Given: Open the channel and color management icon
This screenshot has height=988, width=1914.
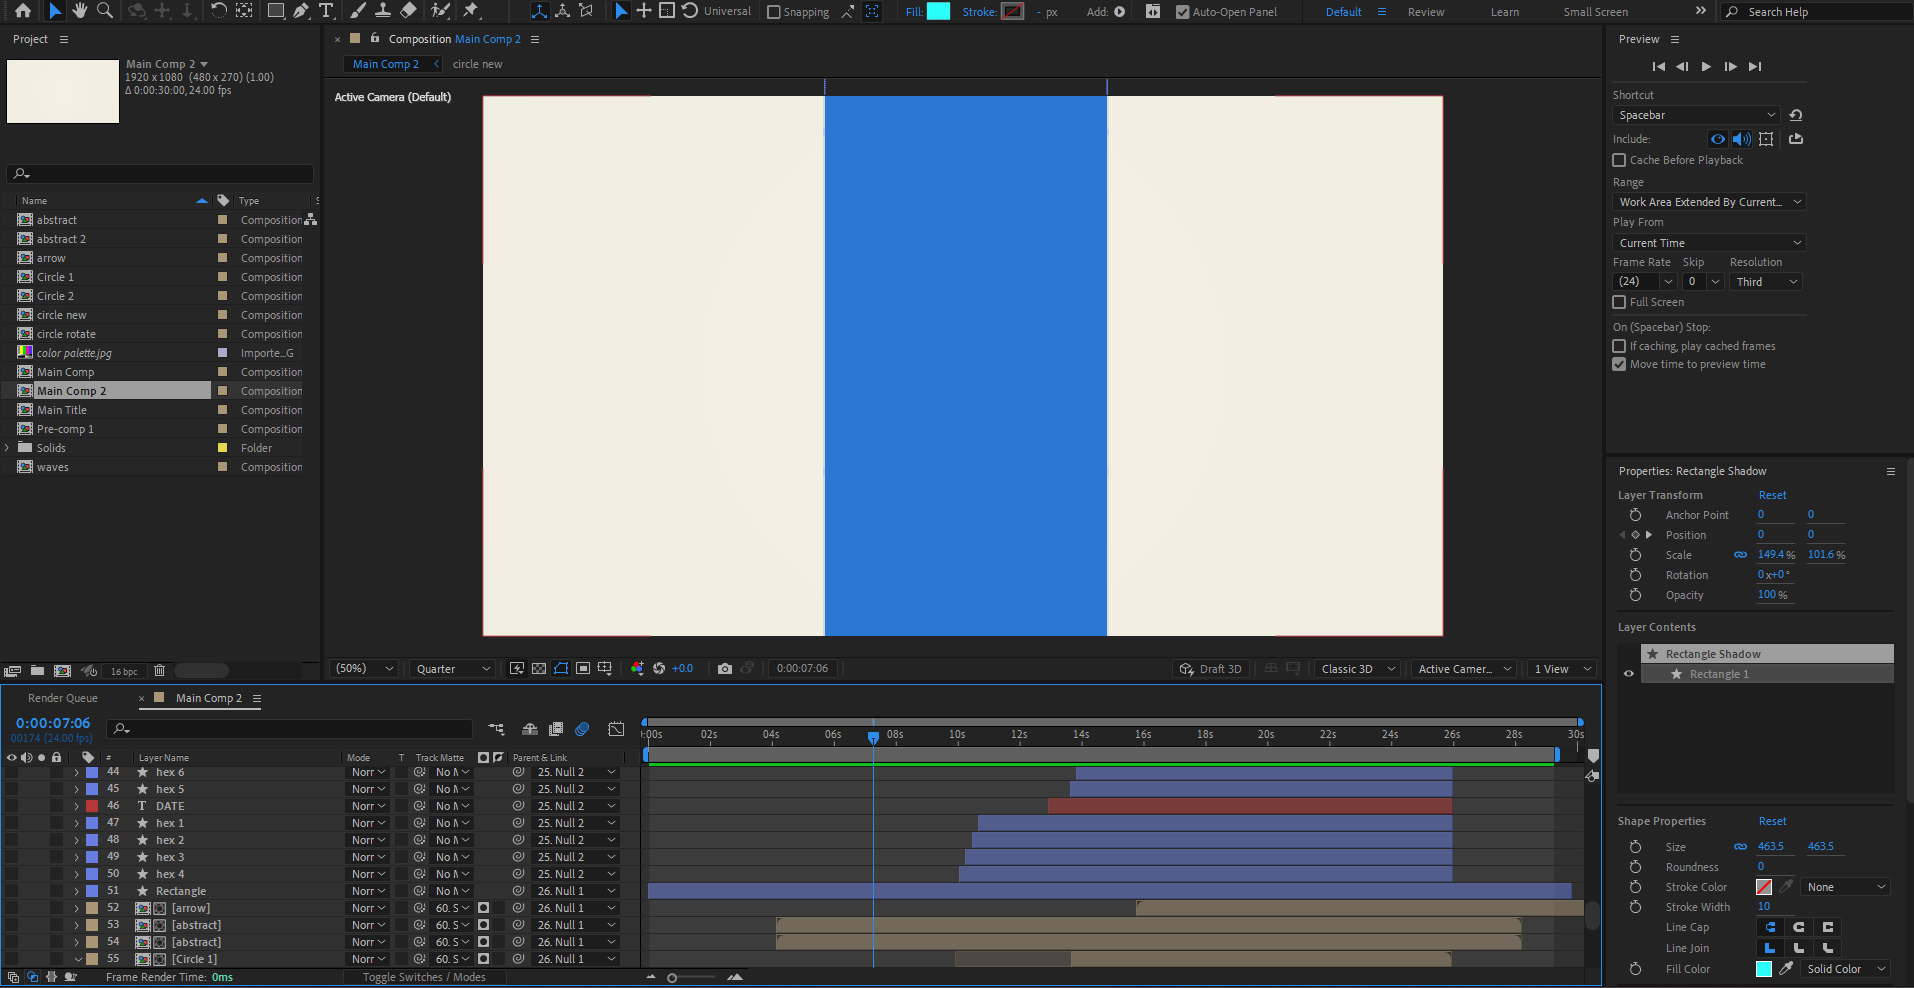Looking at the screenshot, I should [x=637, y=669].
